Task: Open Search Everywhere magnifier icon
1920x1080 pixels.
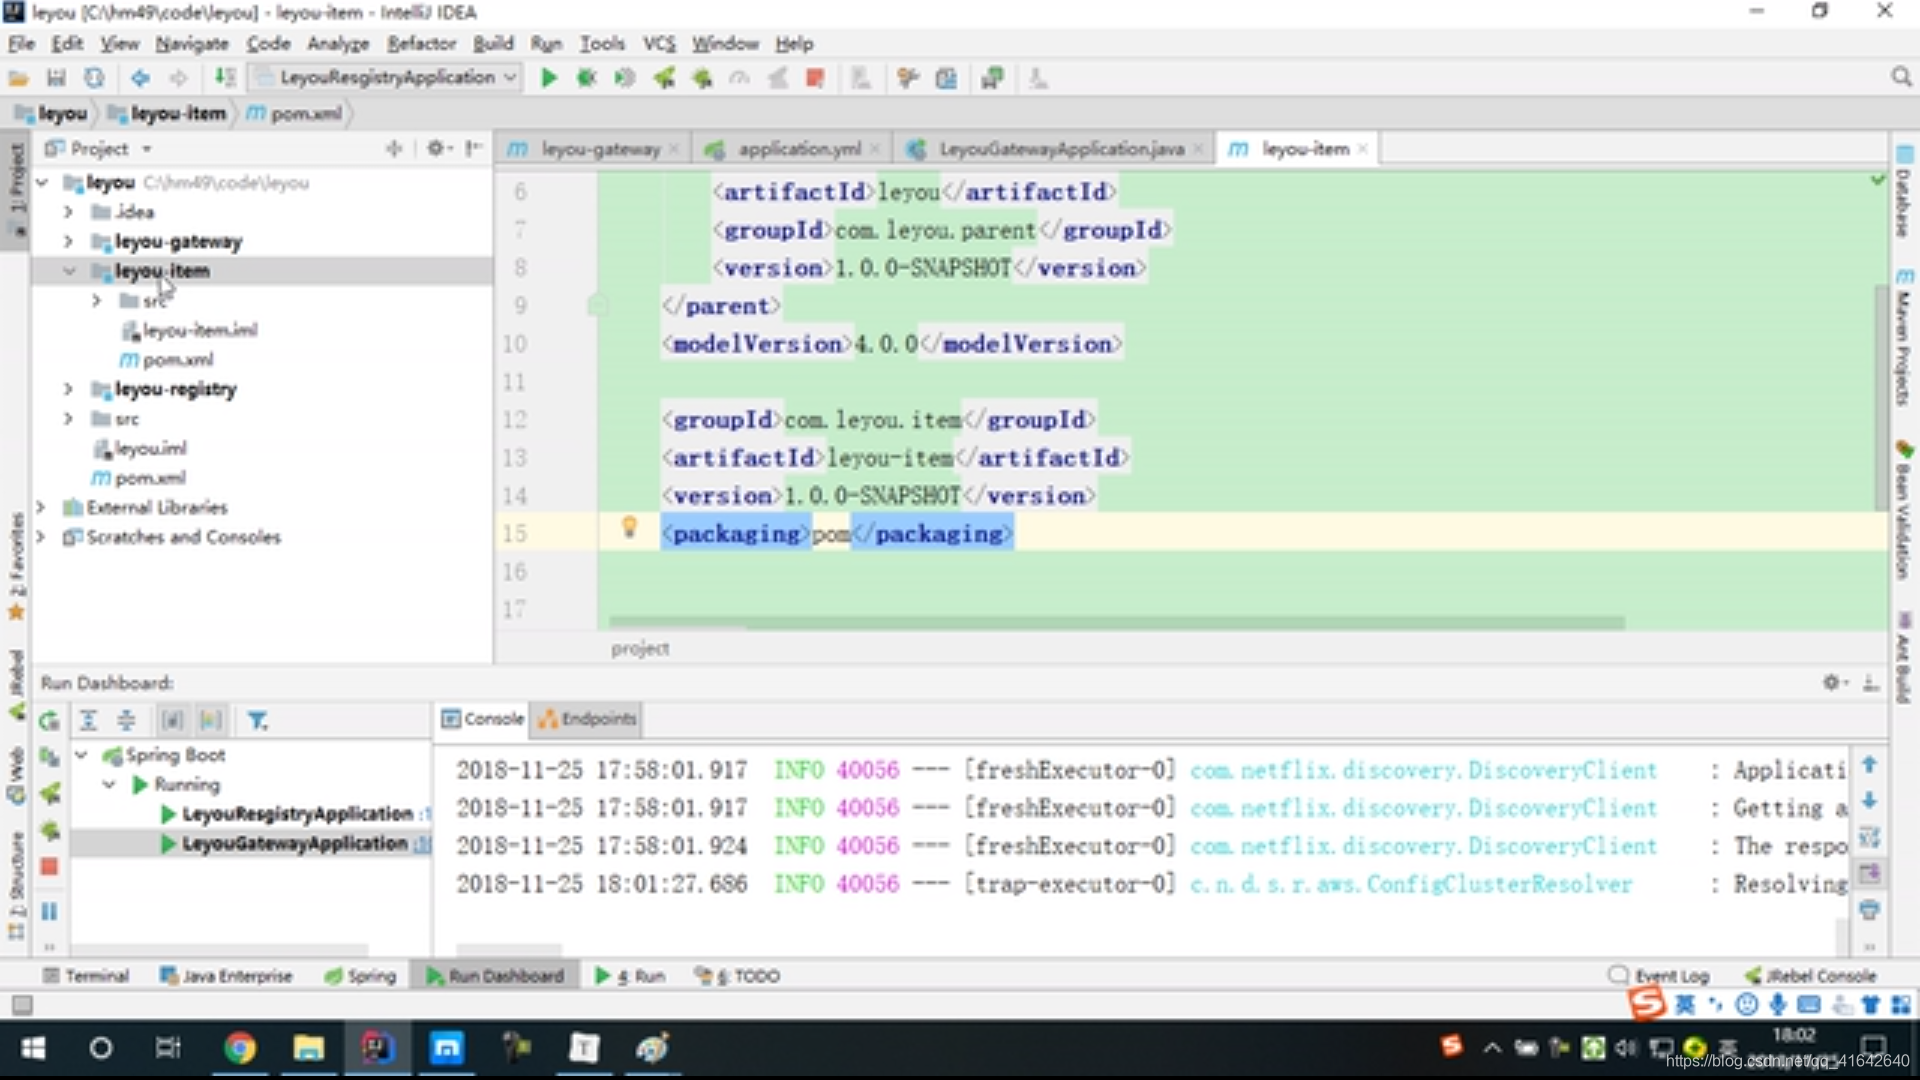Action: [1901, 77]
